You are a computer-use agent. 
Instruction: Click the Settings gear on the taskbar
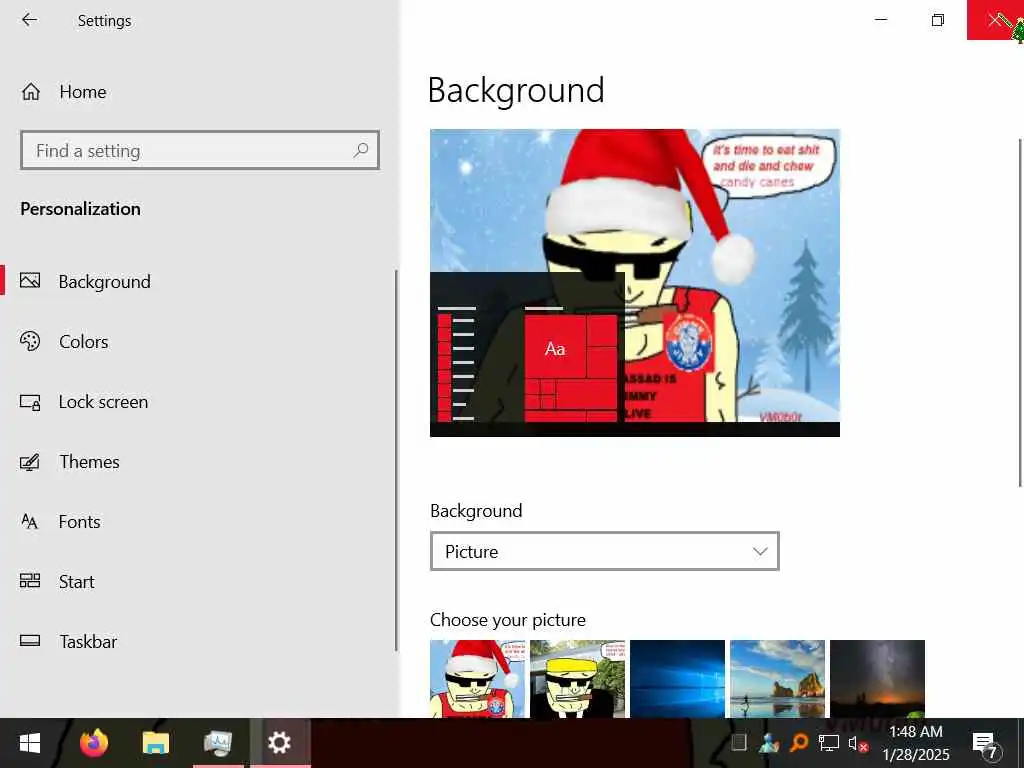click(280, 743)
